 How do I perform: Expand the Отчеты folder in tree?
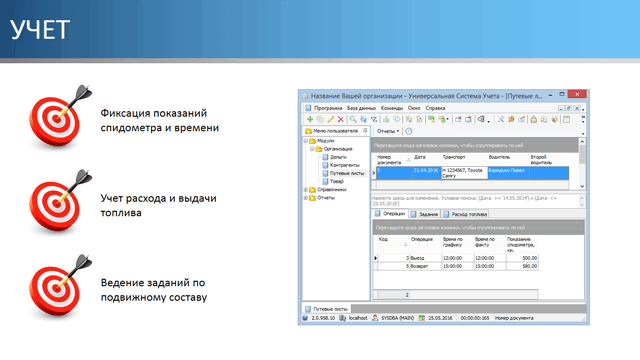coord(306,198)
